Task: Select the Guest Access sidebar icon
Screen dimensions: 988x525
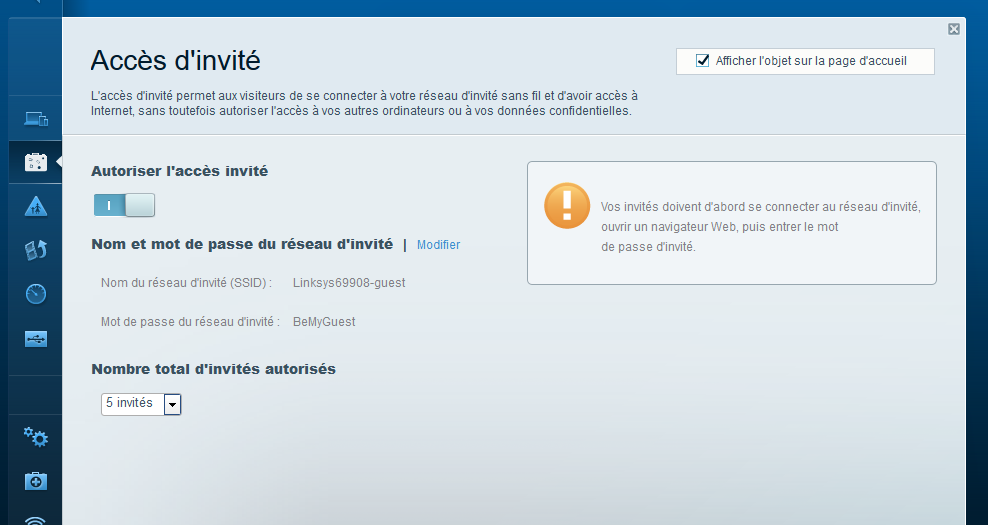Action: point(36,162)
